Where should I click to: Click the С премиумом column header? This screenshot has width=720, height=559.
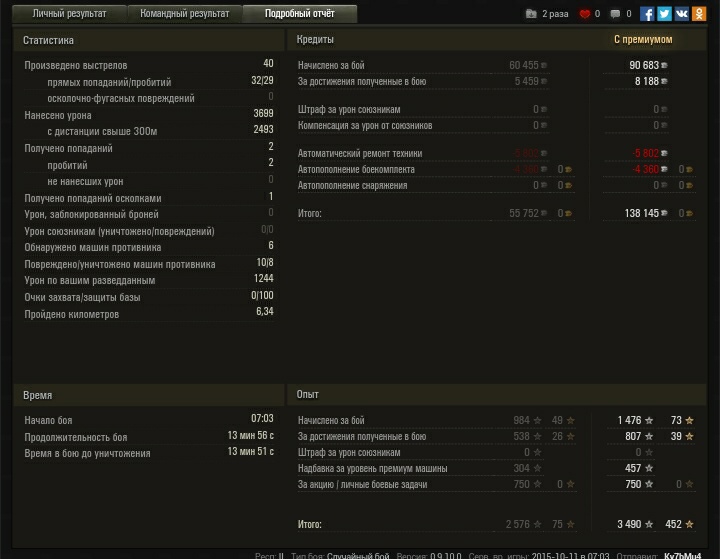[x=642, y=39]
